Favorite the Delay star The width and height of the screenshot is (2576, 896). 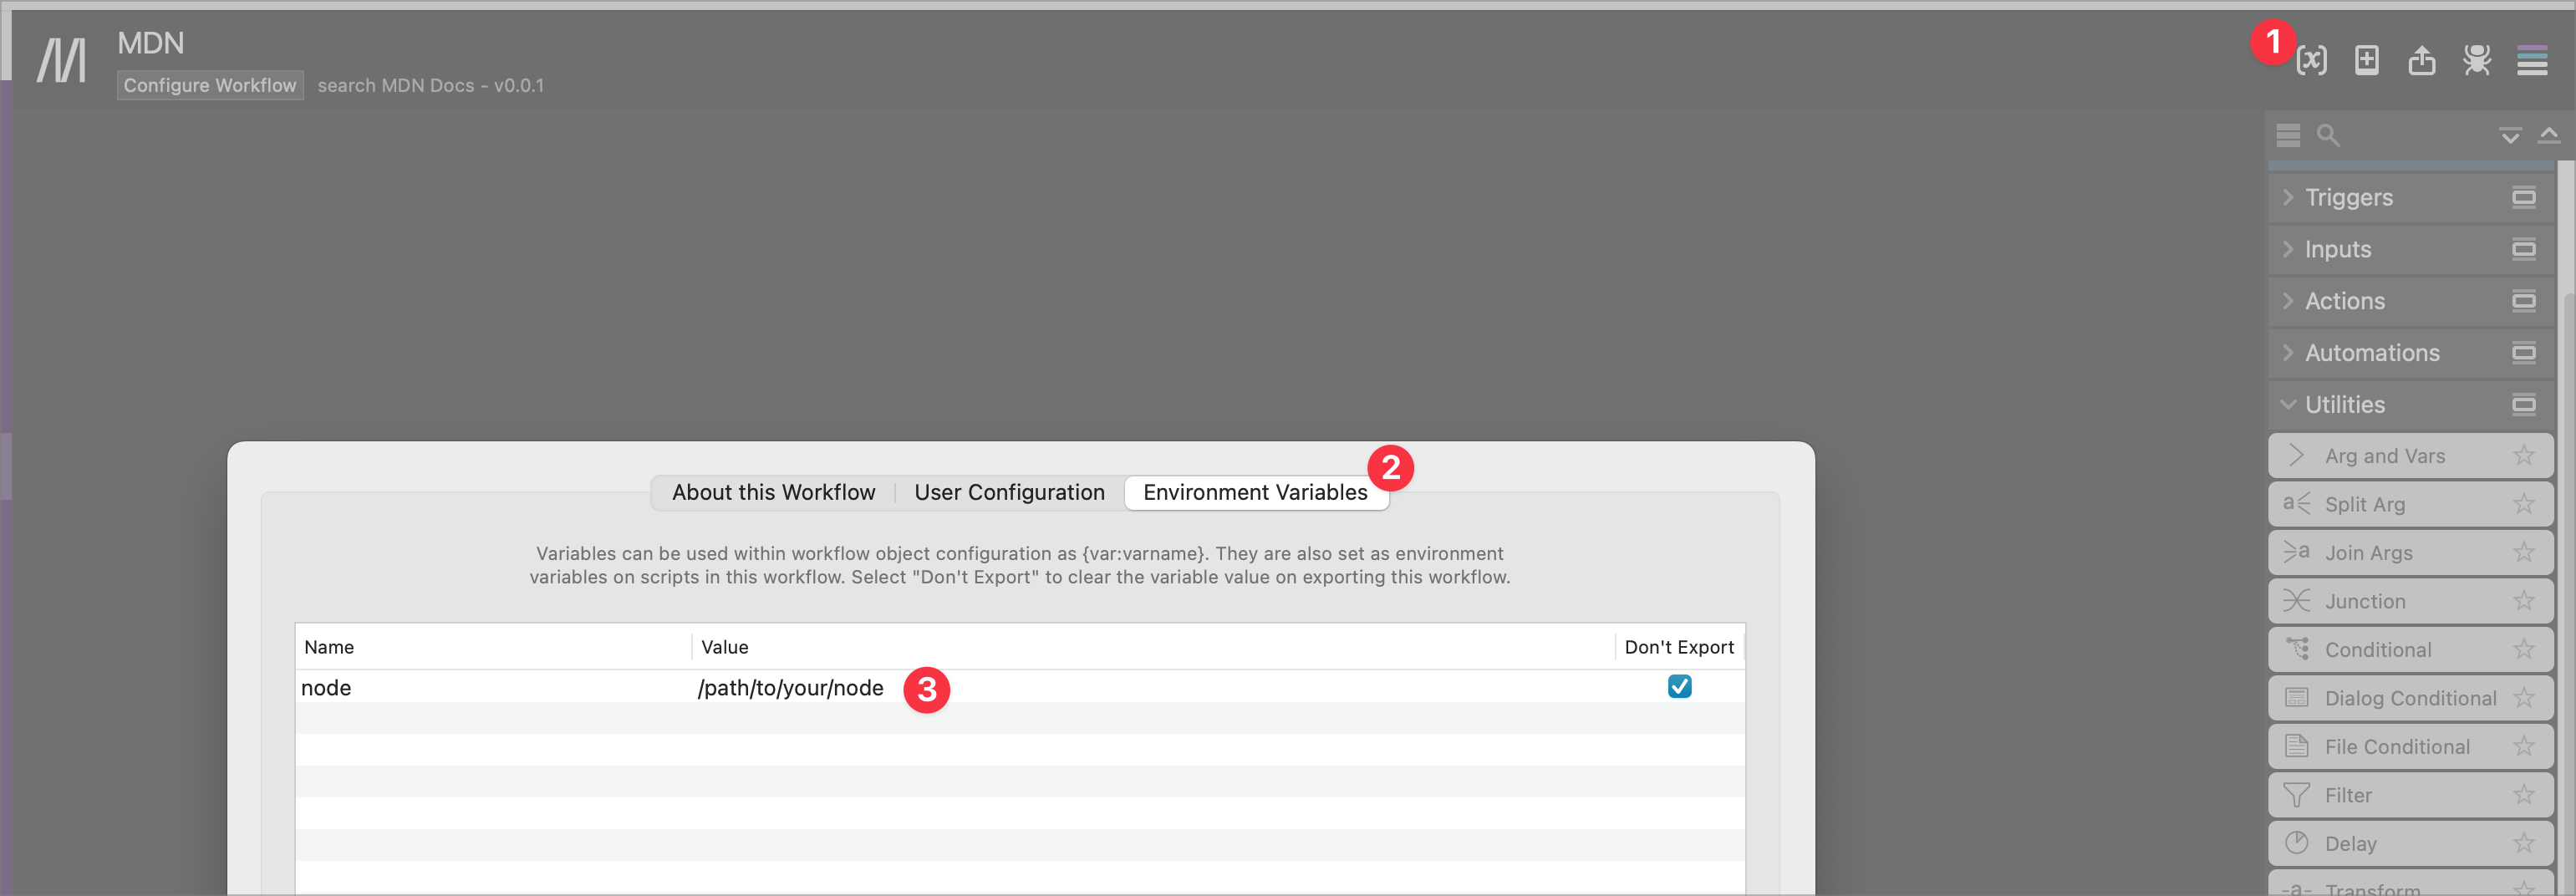[2523, 844]
